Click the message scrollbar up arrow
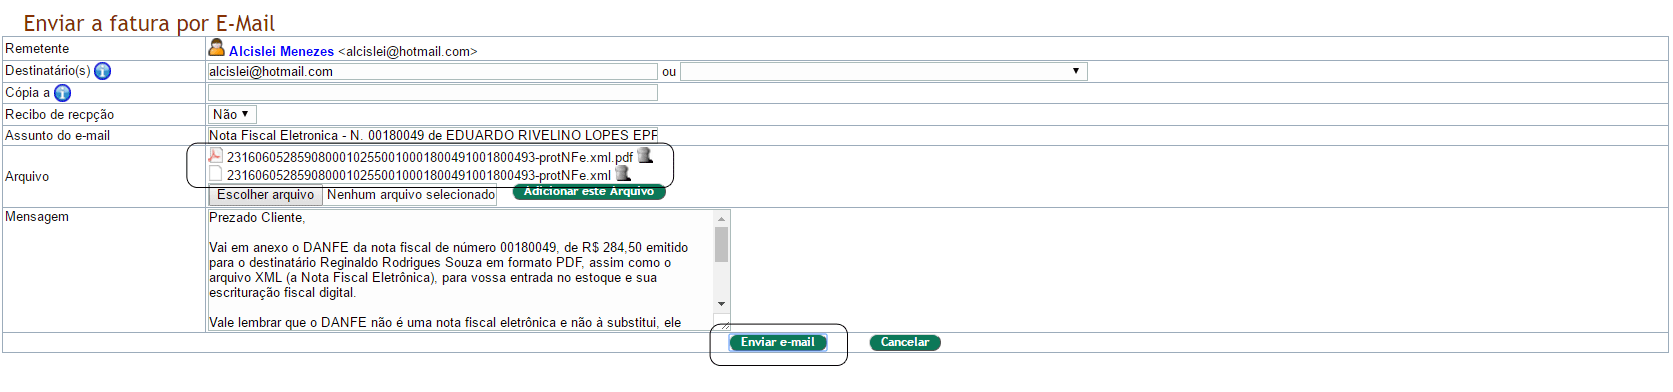Viewport: 1673px width, 392px height. (x=722, y=218)
